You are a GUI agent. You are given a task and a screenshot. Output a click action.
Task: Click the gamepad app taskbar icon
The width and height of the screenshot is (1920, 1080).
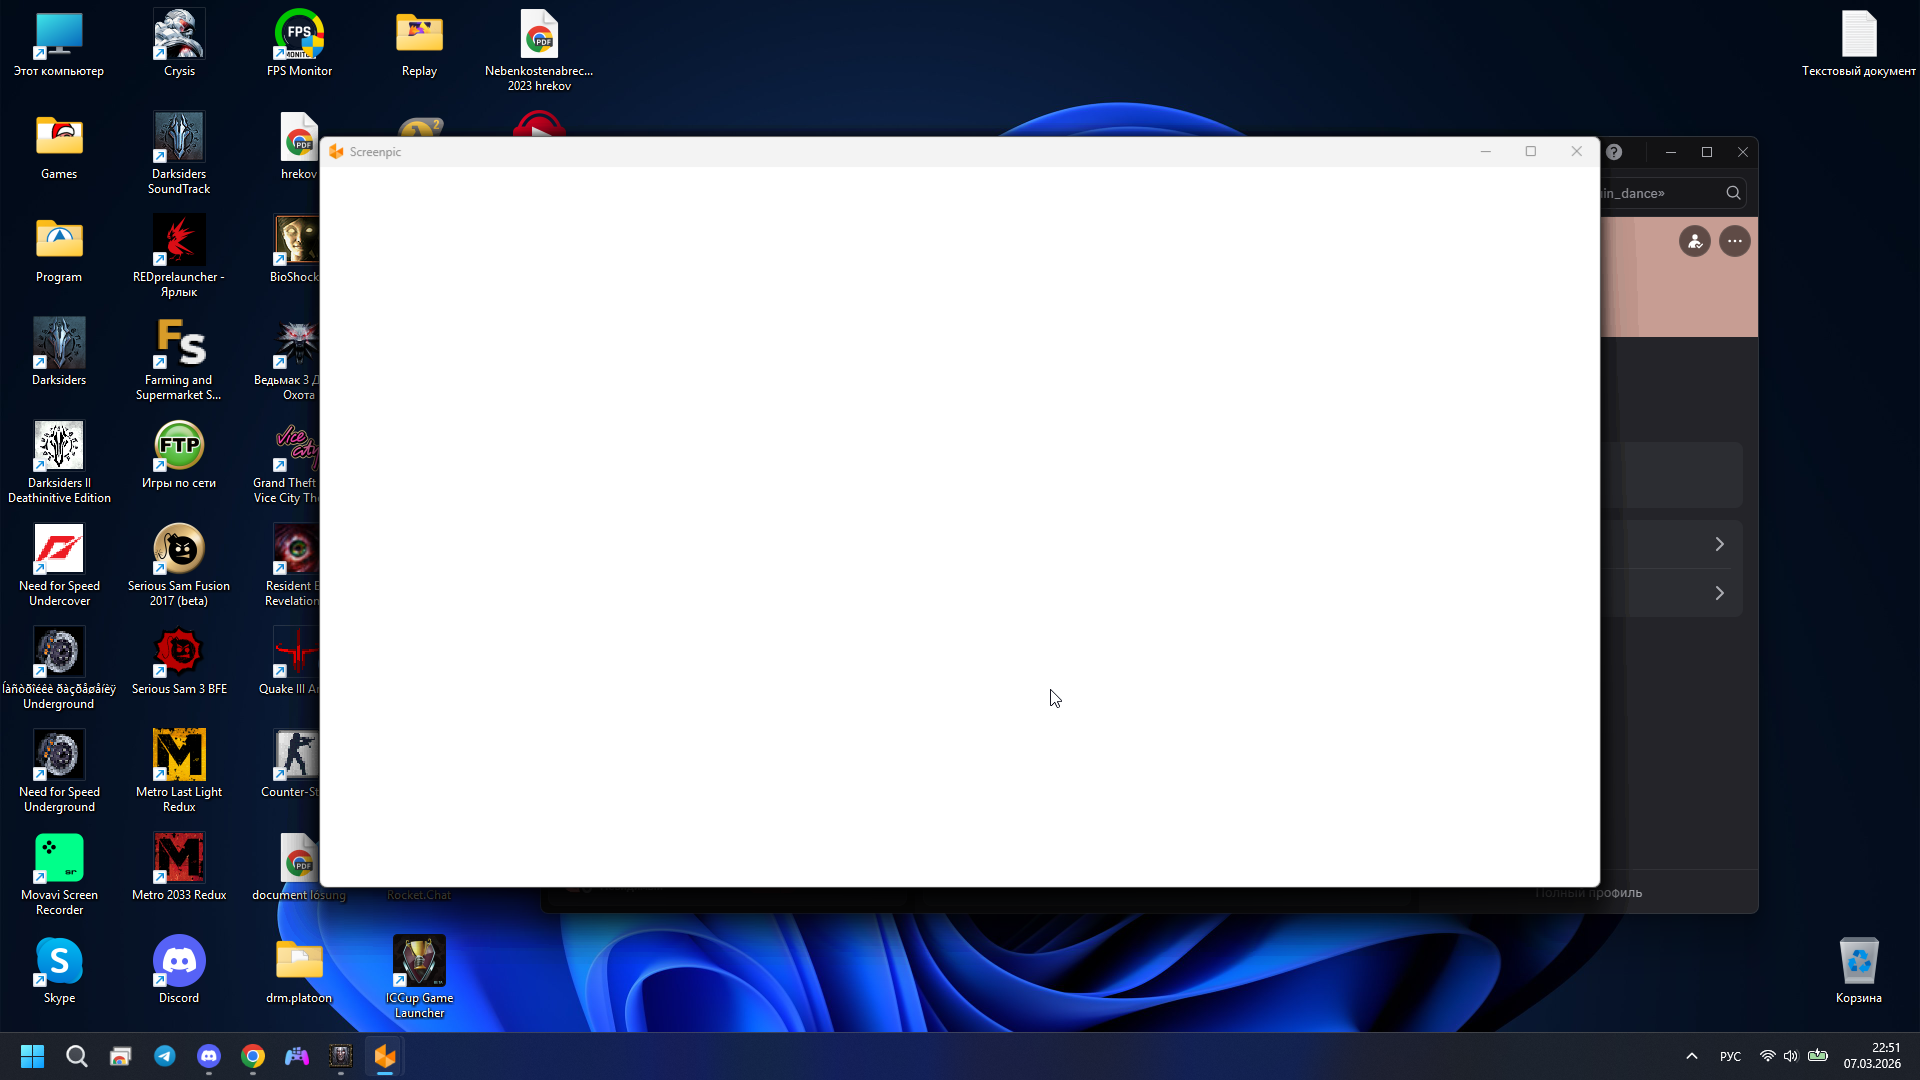[x=297, y=1056]
